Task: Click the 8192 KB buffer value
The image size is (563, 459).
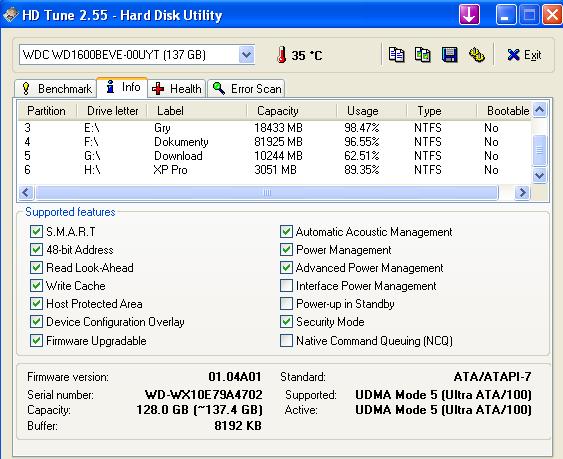Action: pos(238,426)
